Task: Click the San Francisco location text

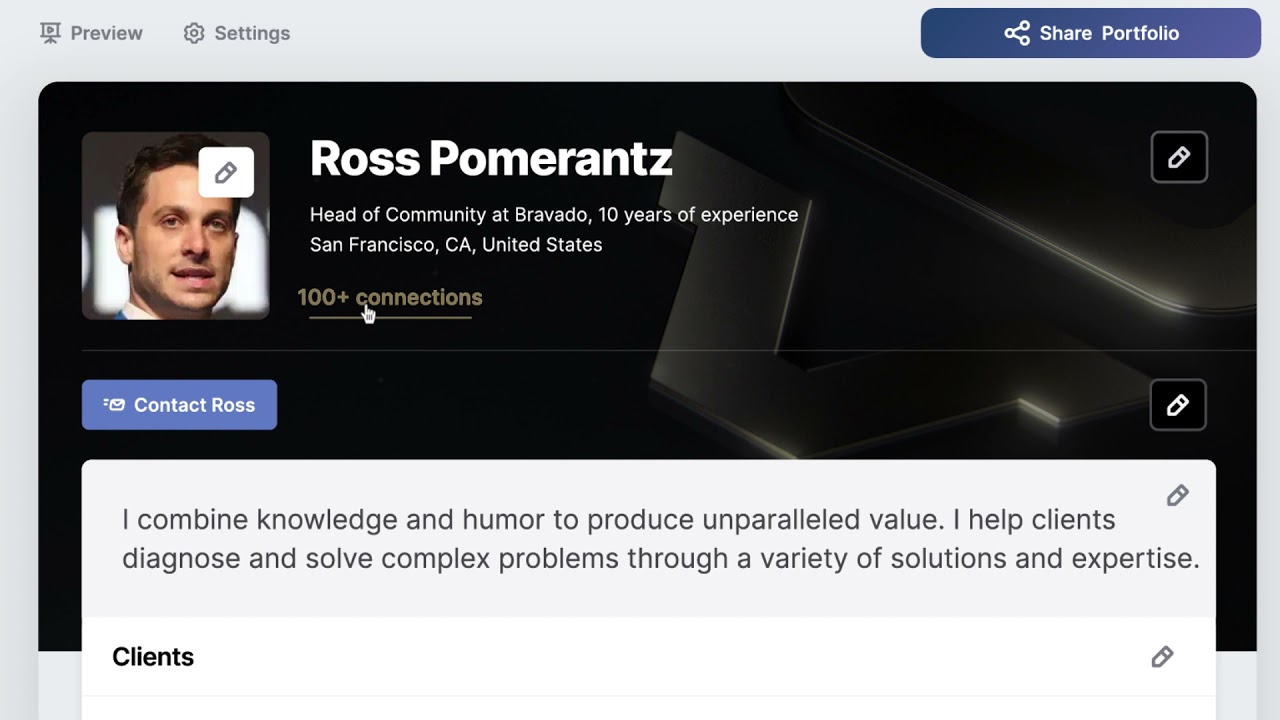Action: [x=456, y=245]
